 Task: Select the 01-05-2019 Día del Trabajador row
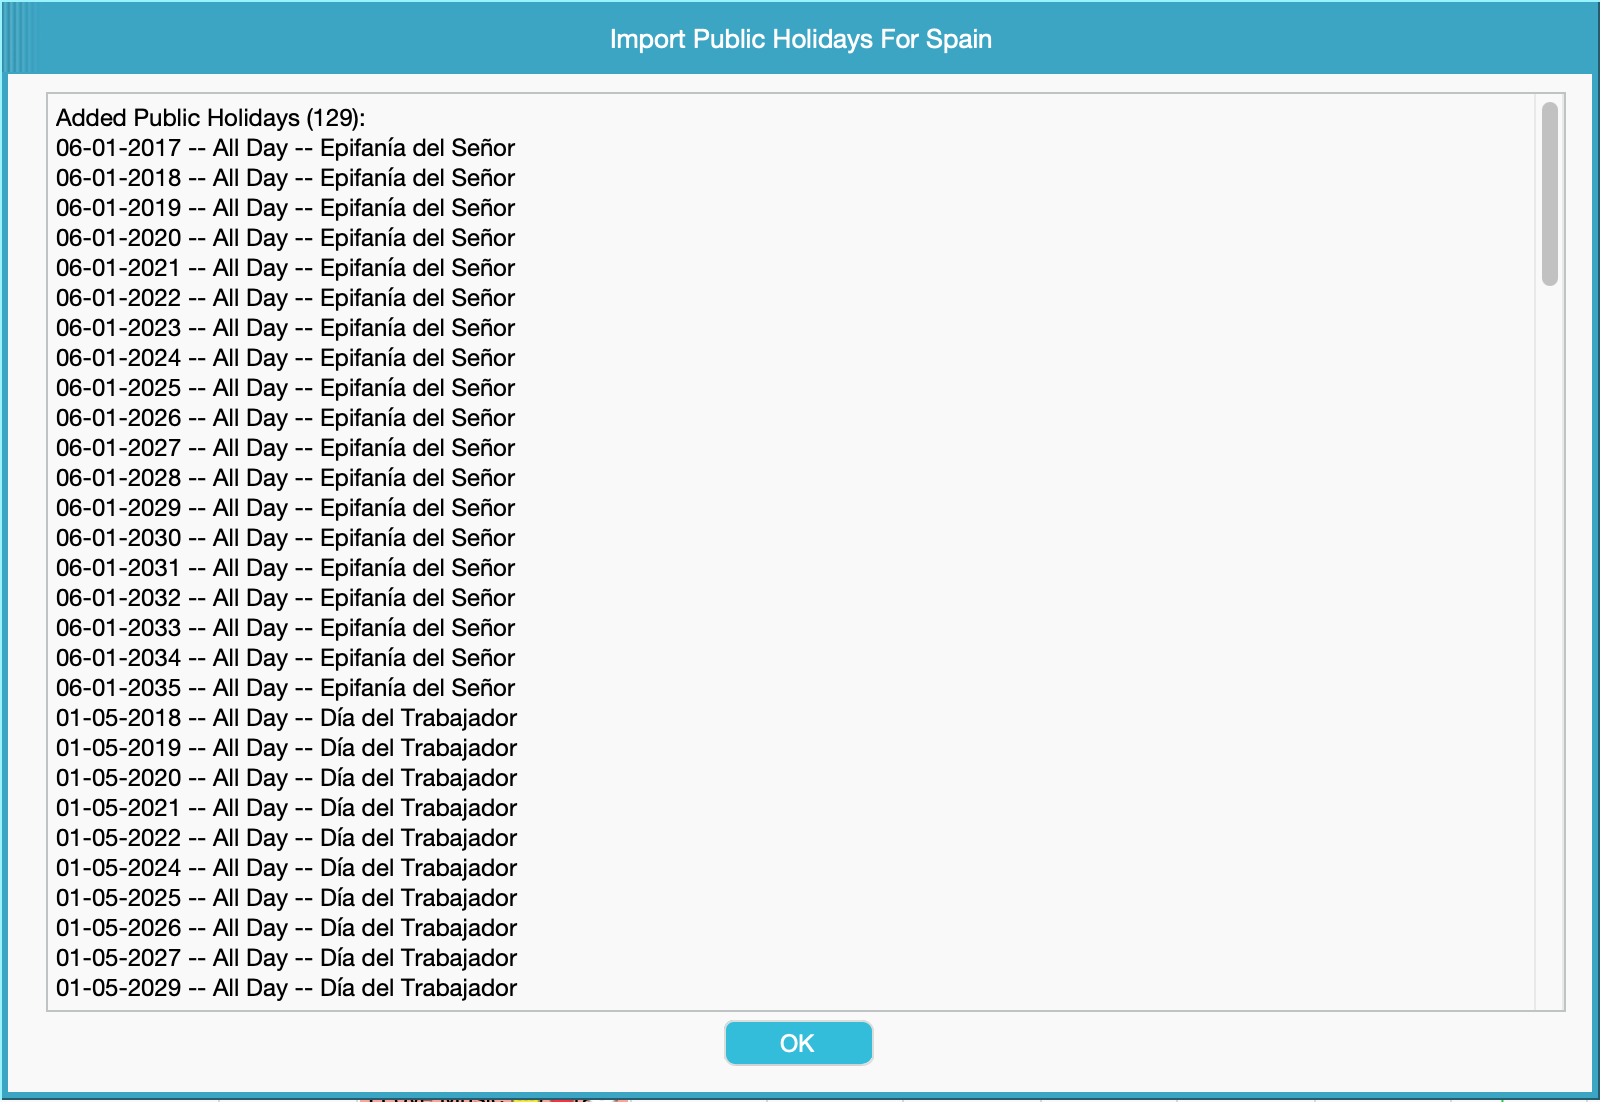(x=286, y=748)
